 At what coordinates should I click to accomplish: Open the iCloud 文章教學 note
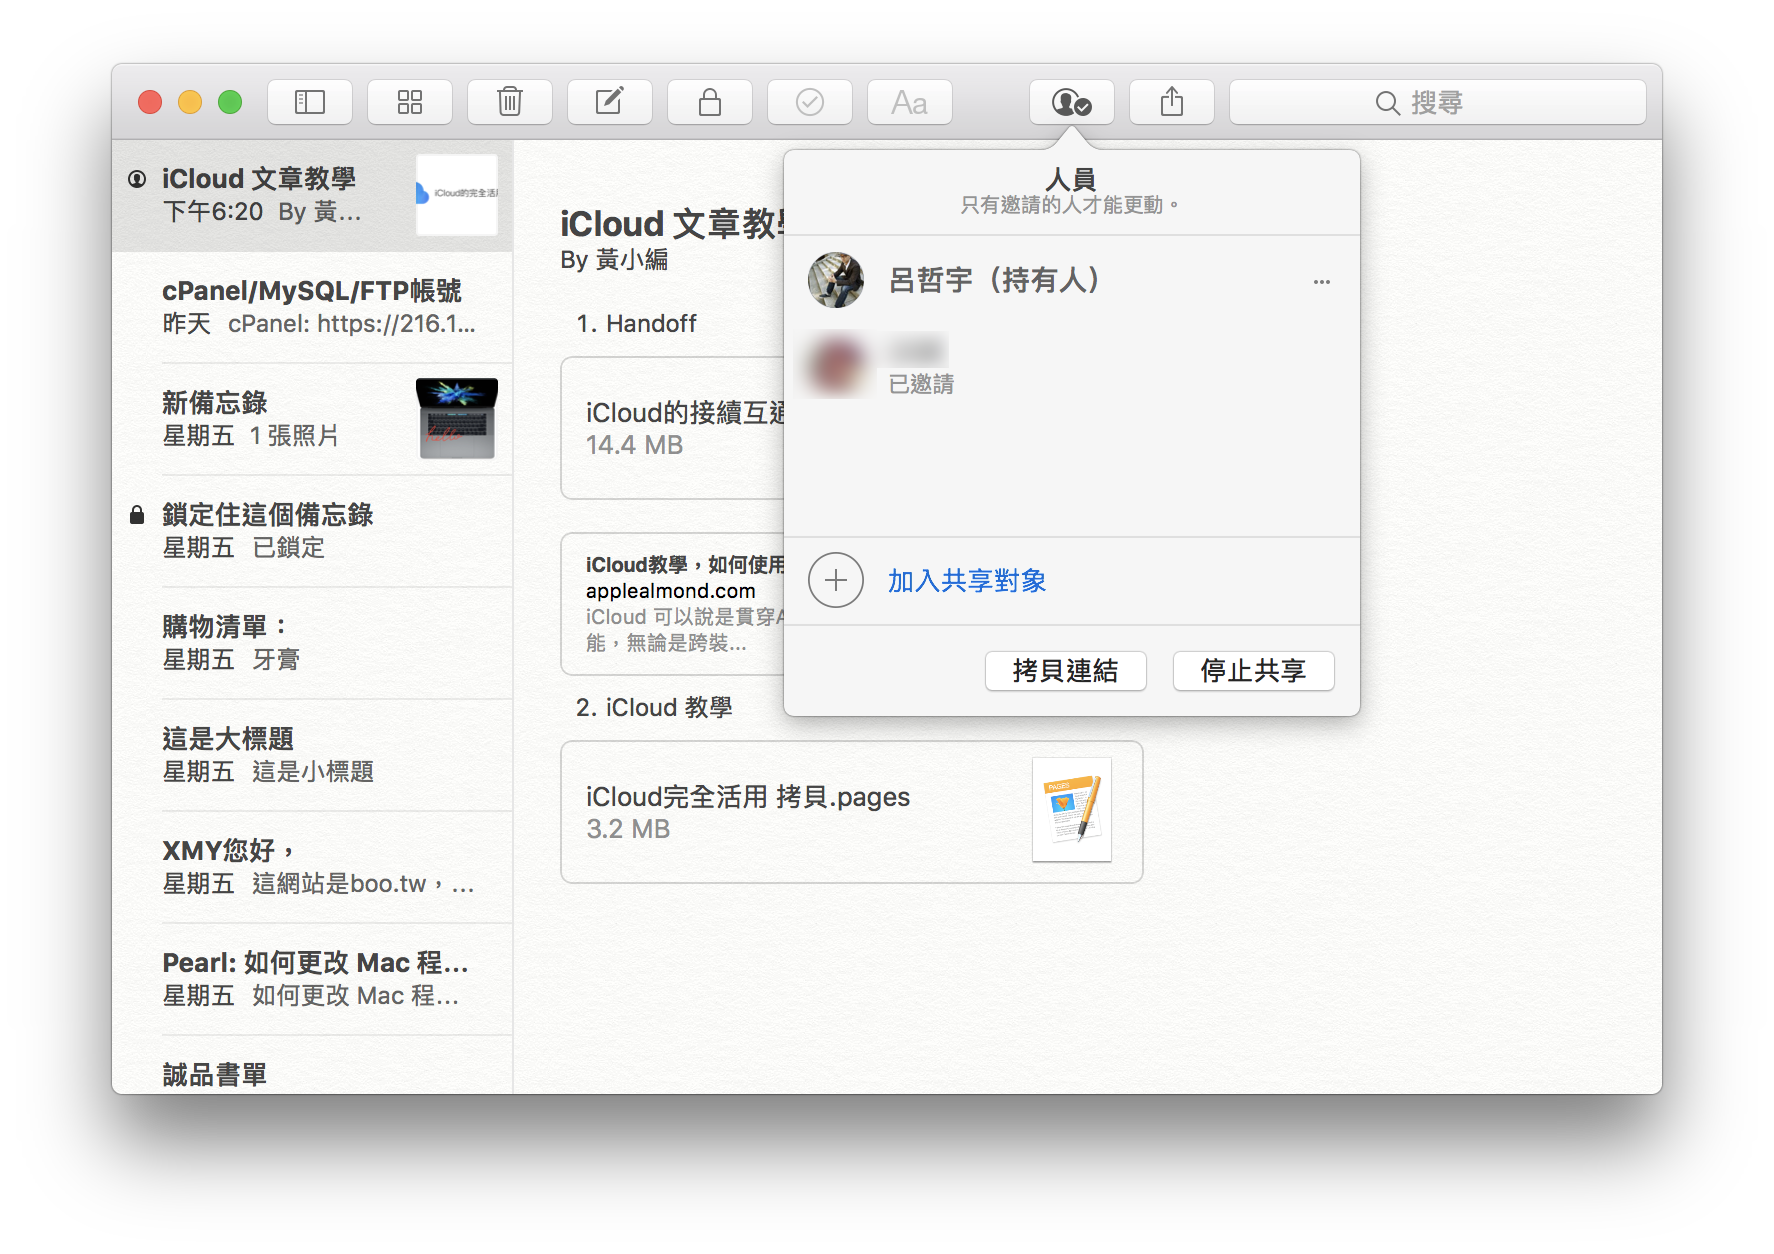point(312,195)
